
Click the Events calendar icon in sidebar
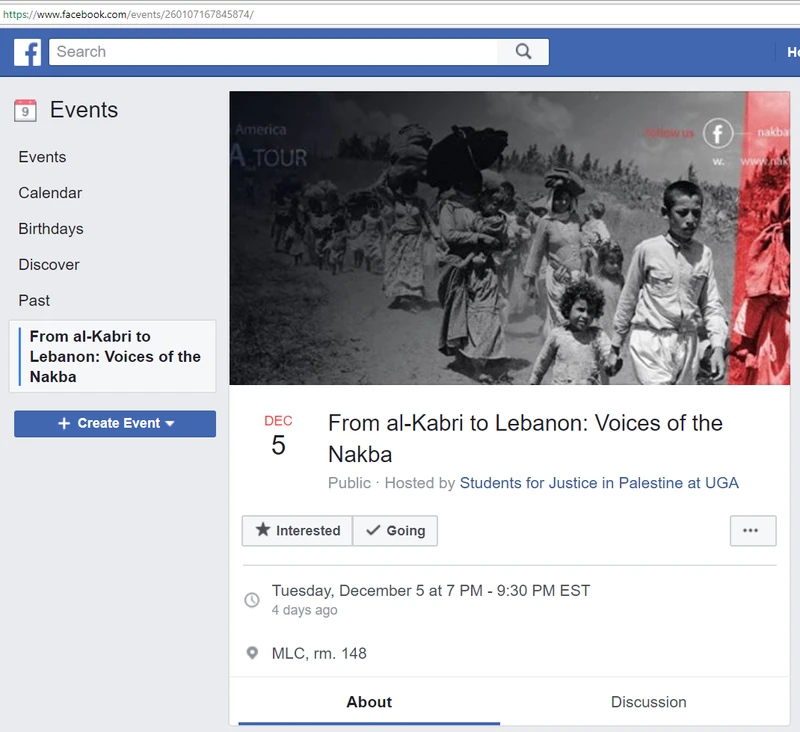(x=25, y=110)
